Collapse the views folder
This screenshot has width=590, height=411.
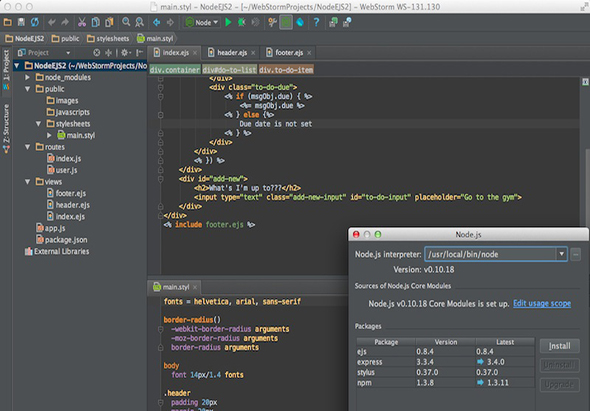tap(27, 182)
